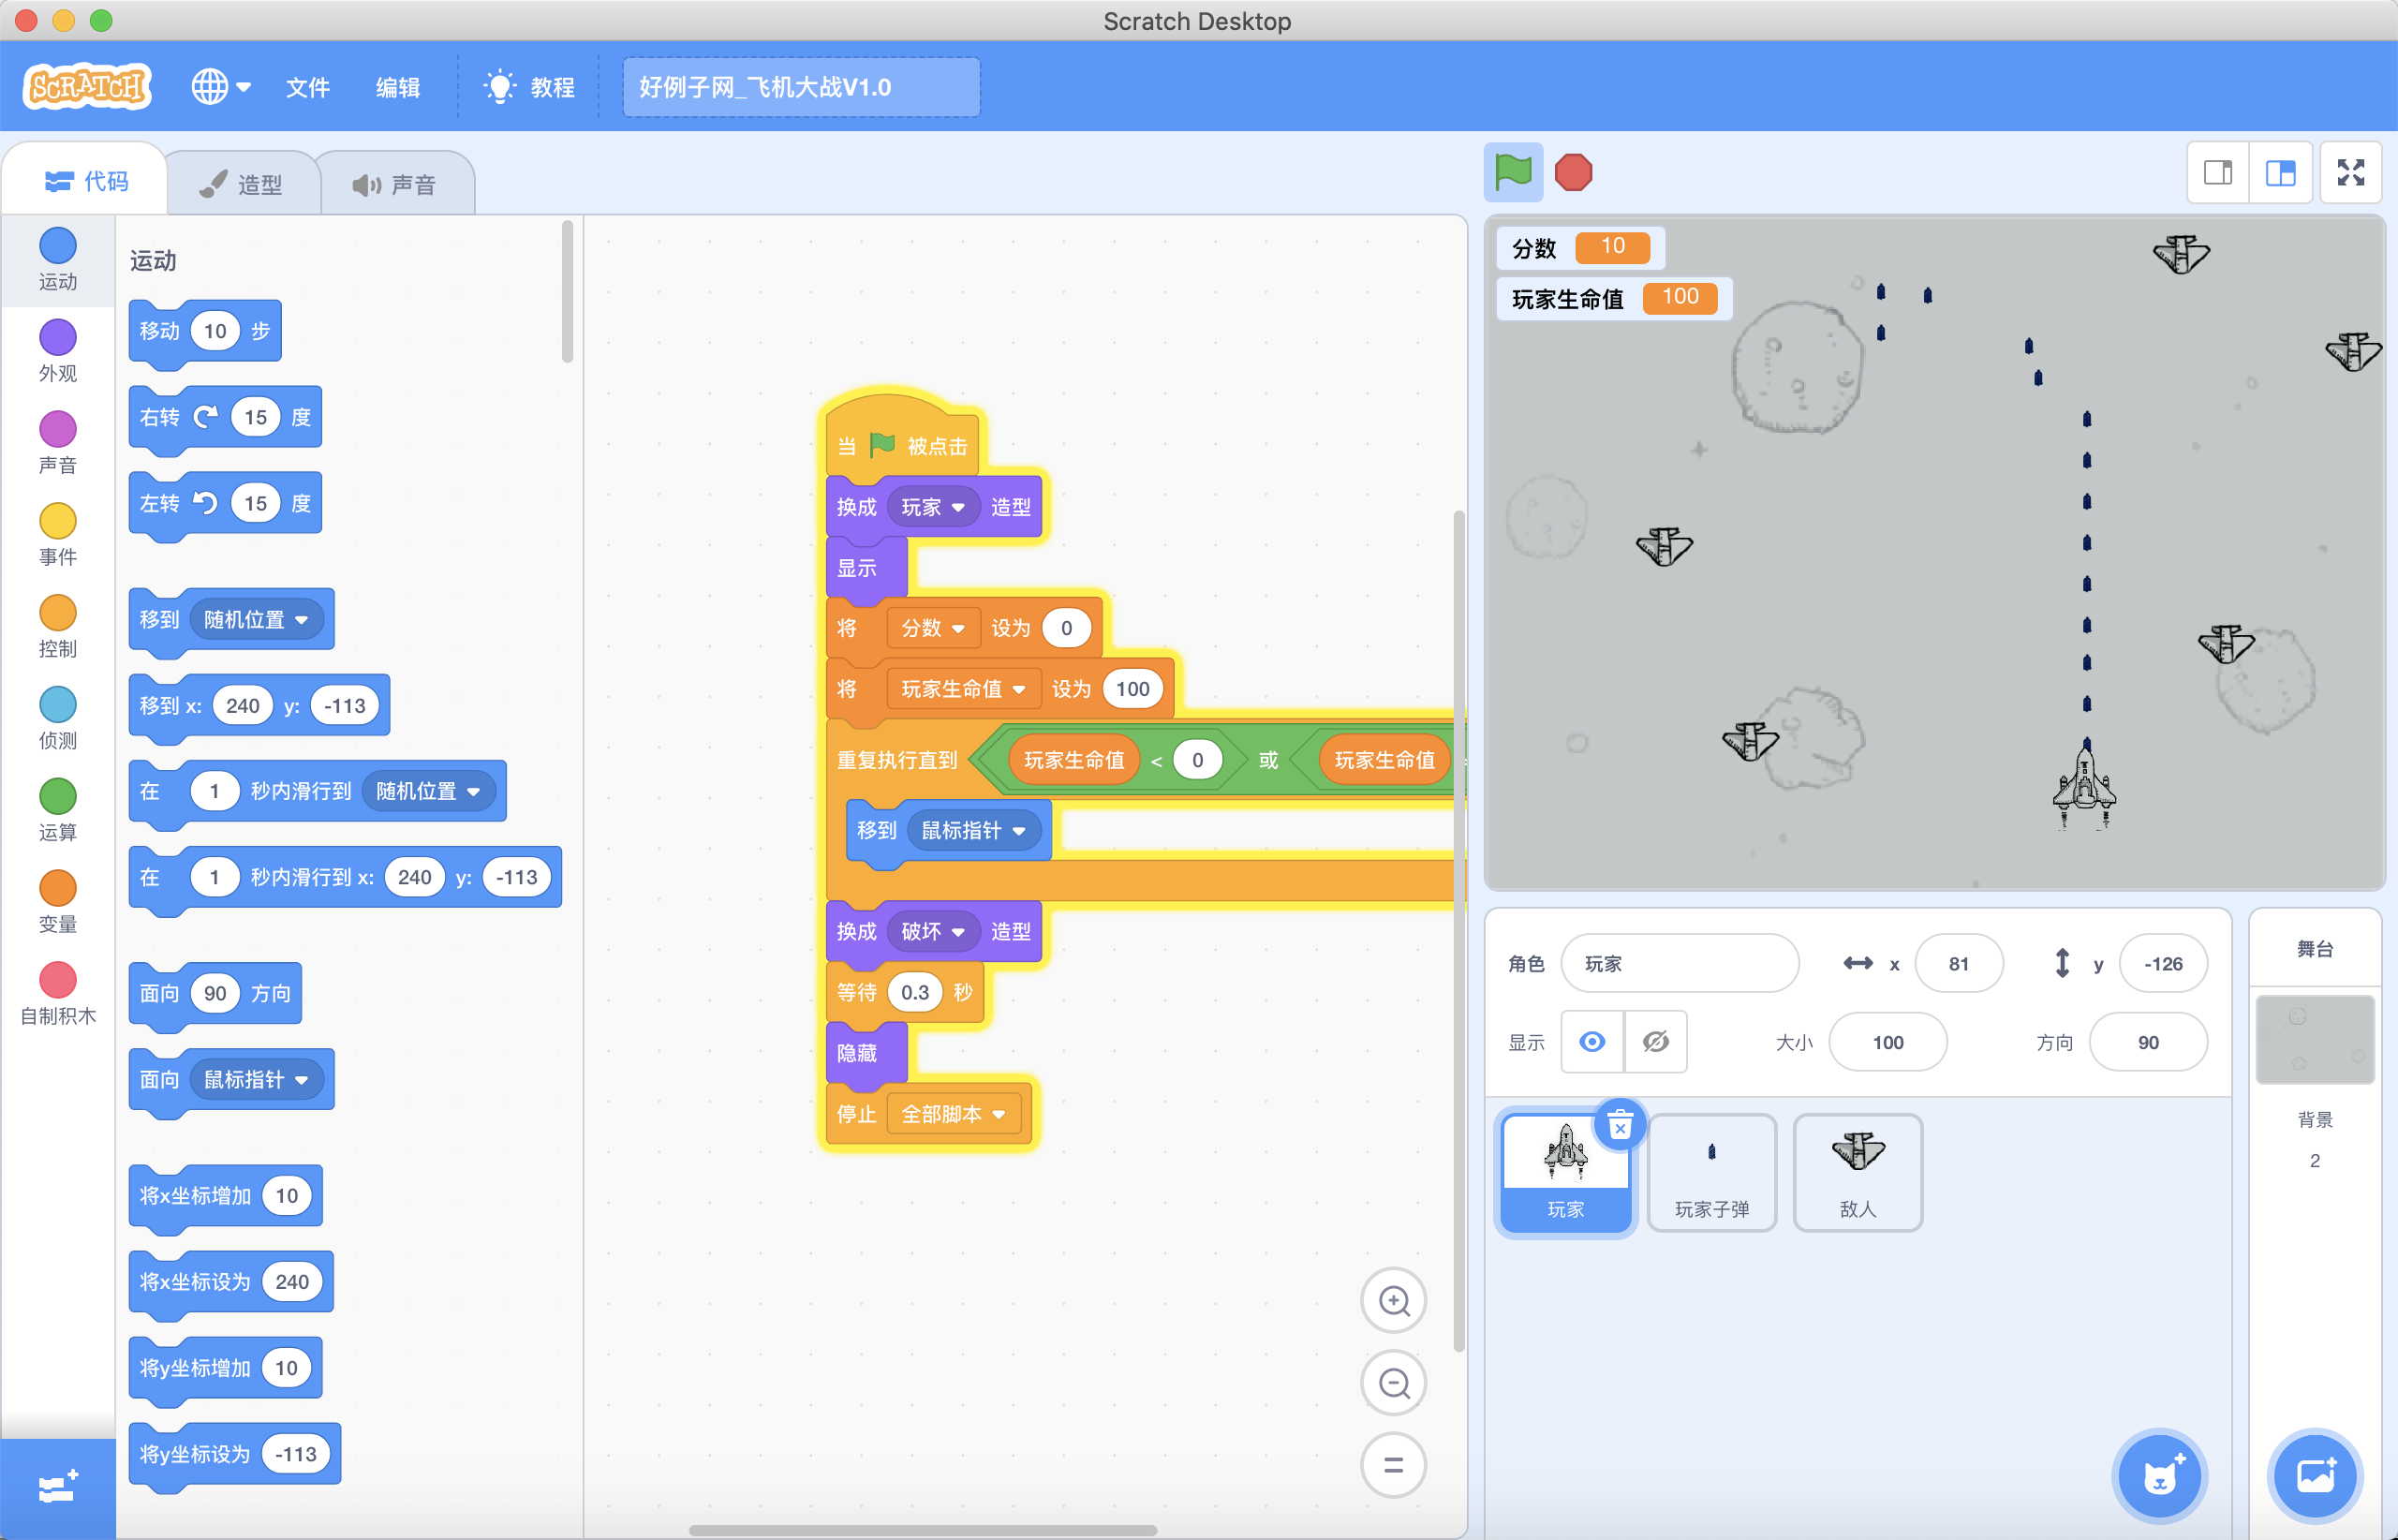The height and width of the screenshot is (1540, 2398).
Task: Open 随机位置 dropdown in palette 移到 block
Action: click(x=255, y=620)
